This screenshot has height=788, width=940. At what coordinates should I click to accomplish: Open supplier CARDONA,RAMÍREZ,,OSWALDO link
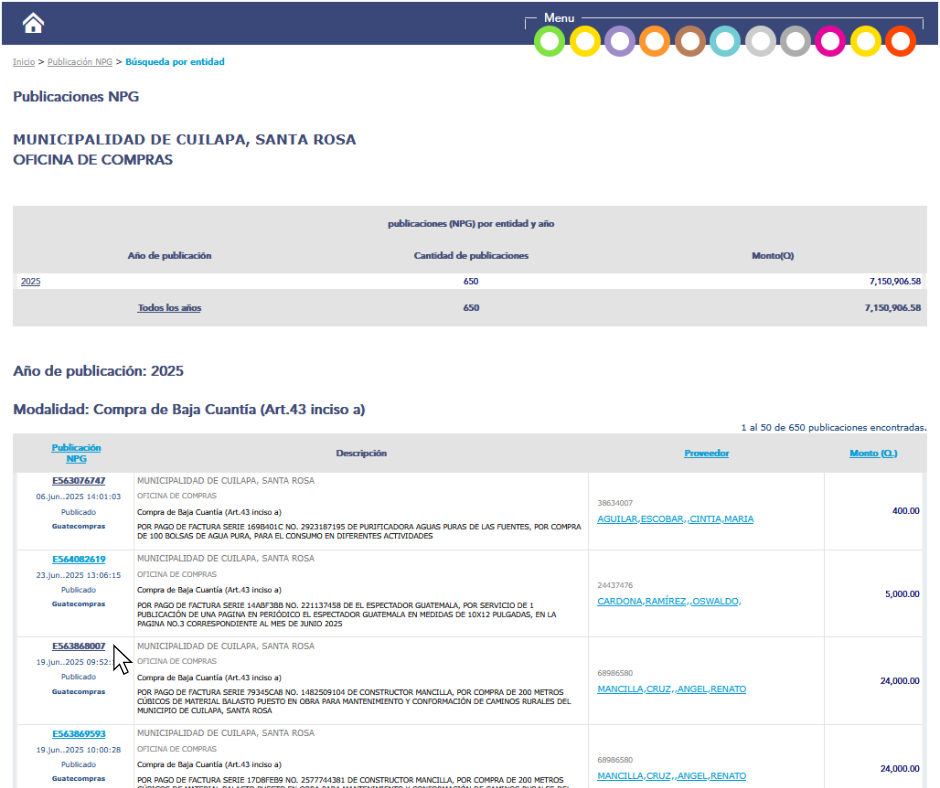click(x=669, y=601)
